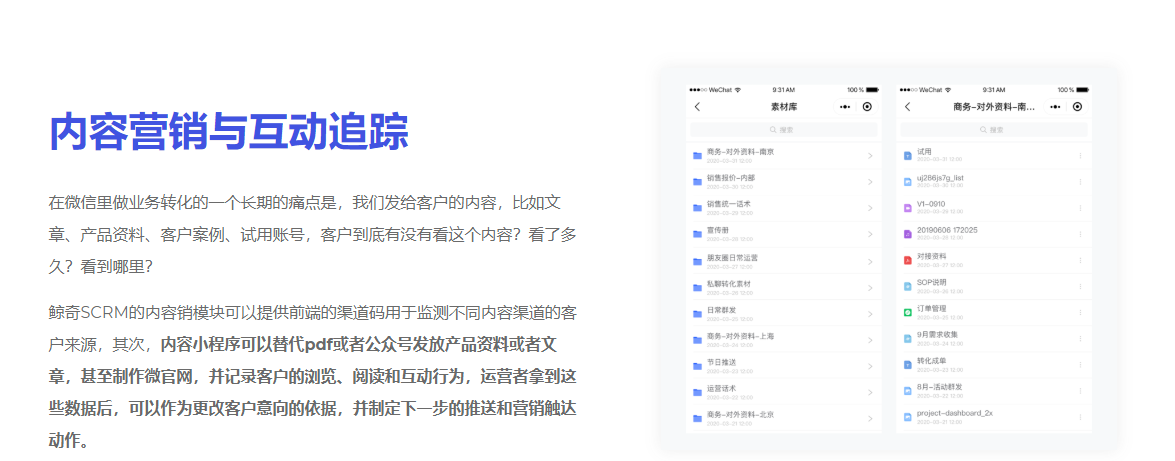Click the file icon for 20190606 172025
This screenshot has height=461, width=1175.
(907, 234)
